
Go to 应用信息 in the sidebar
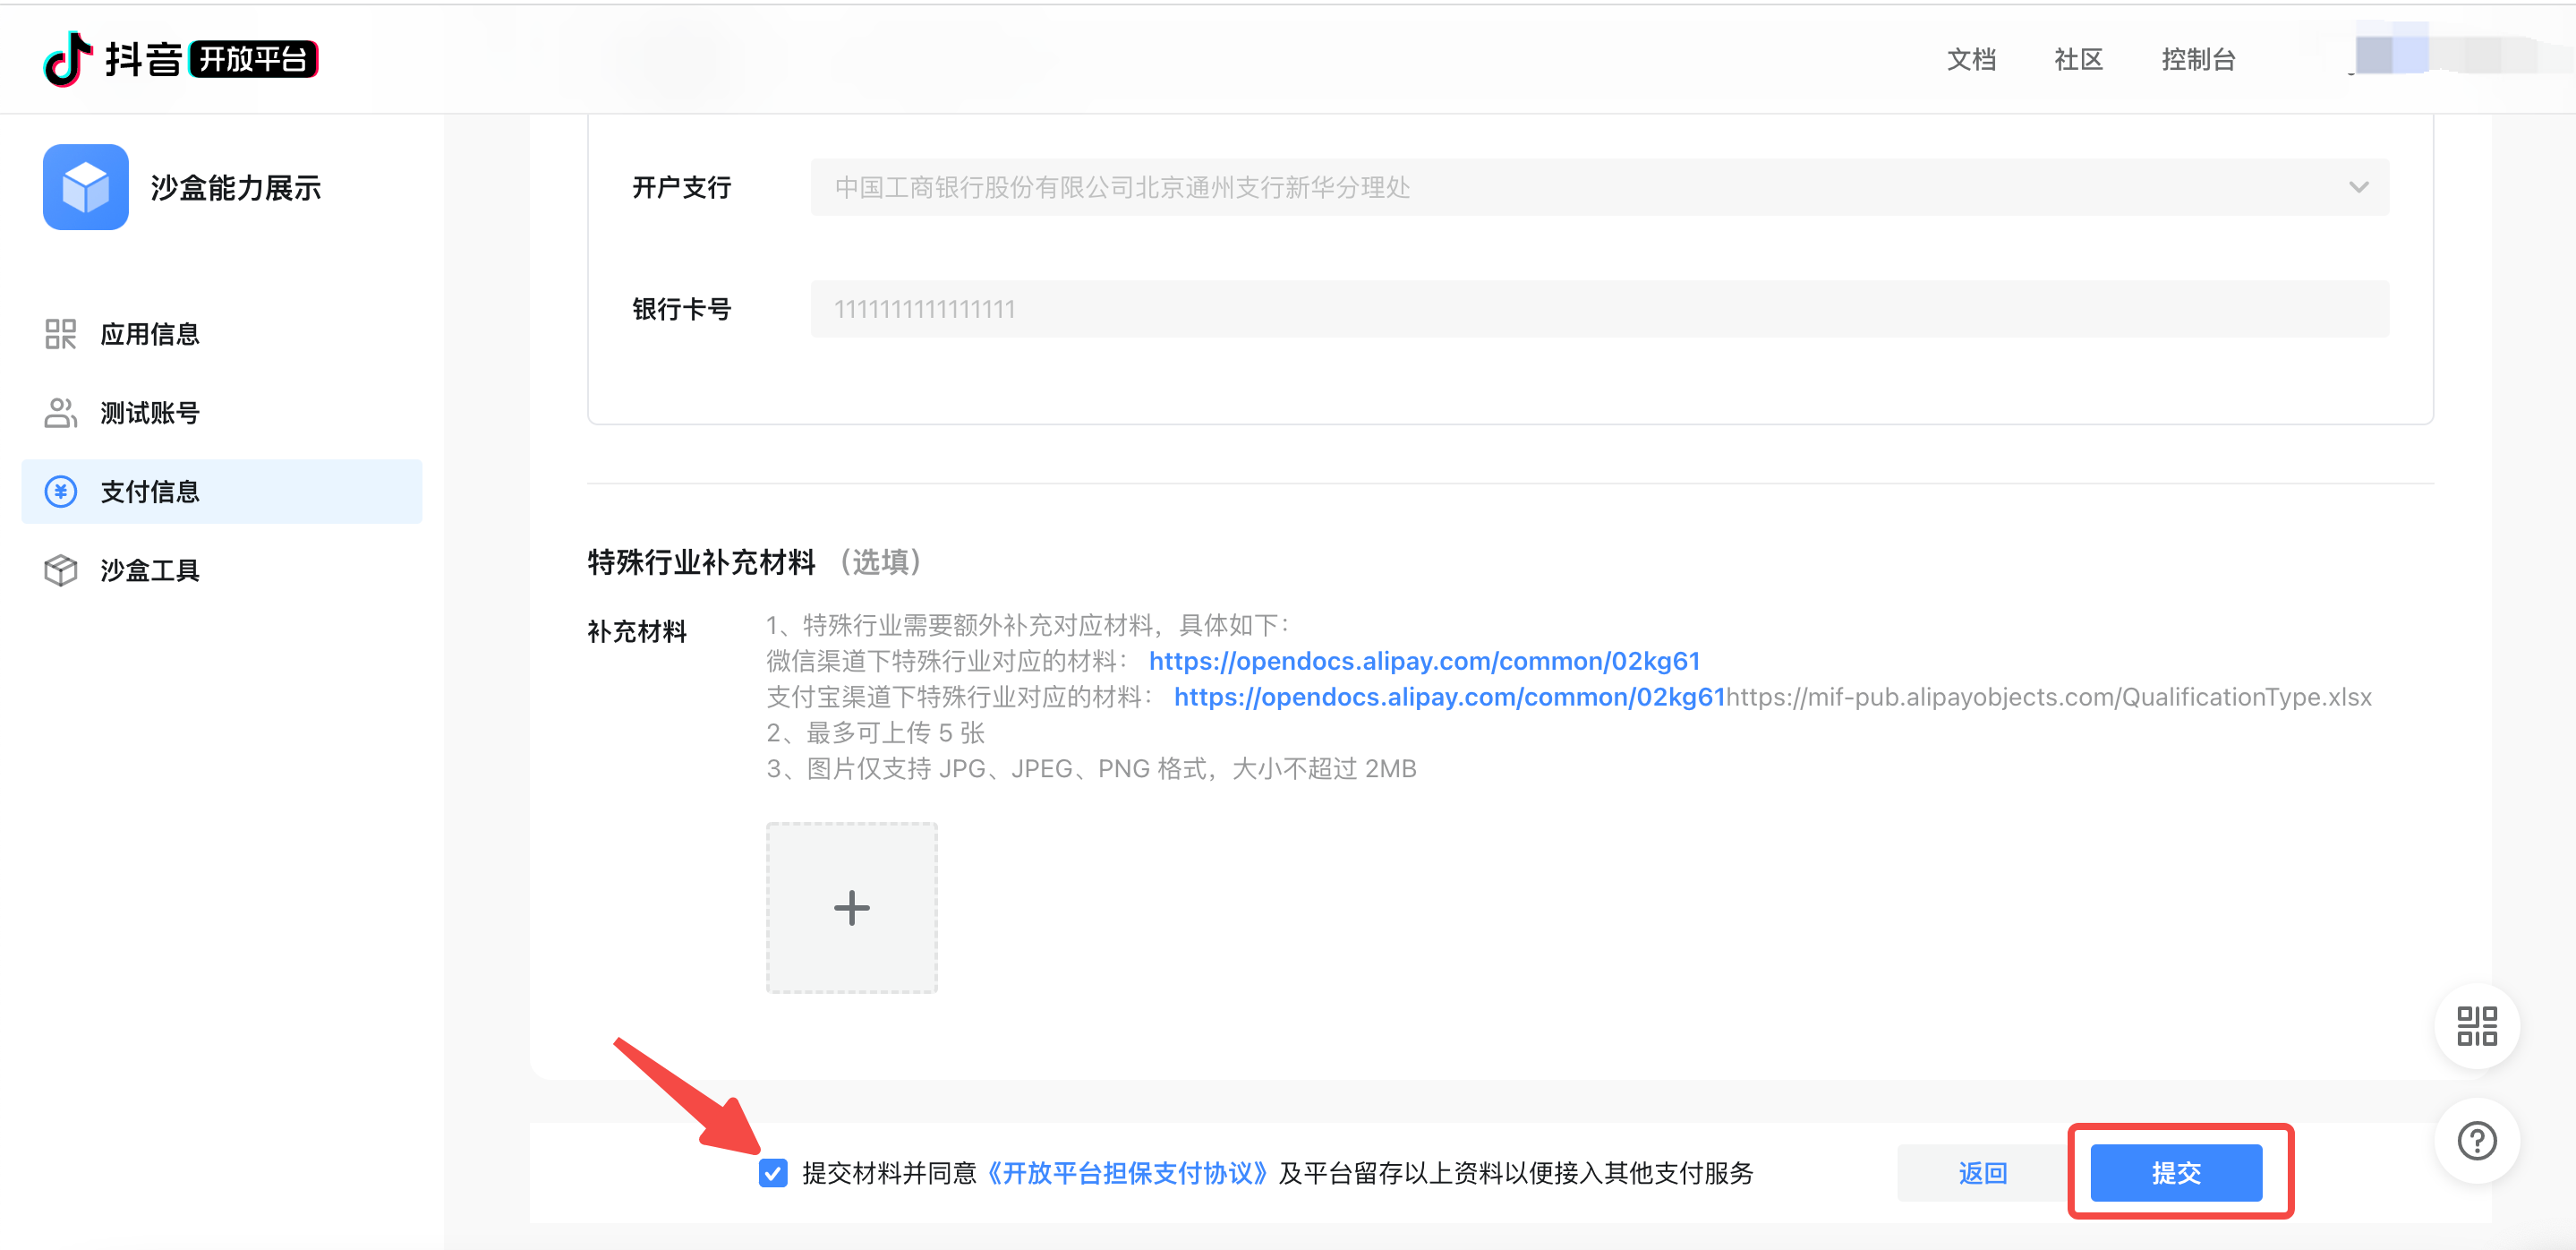pos(222,334)
